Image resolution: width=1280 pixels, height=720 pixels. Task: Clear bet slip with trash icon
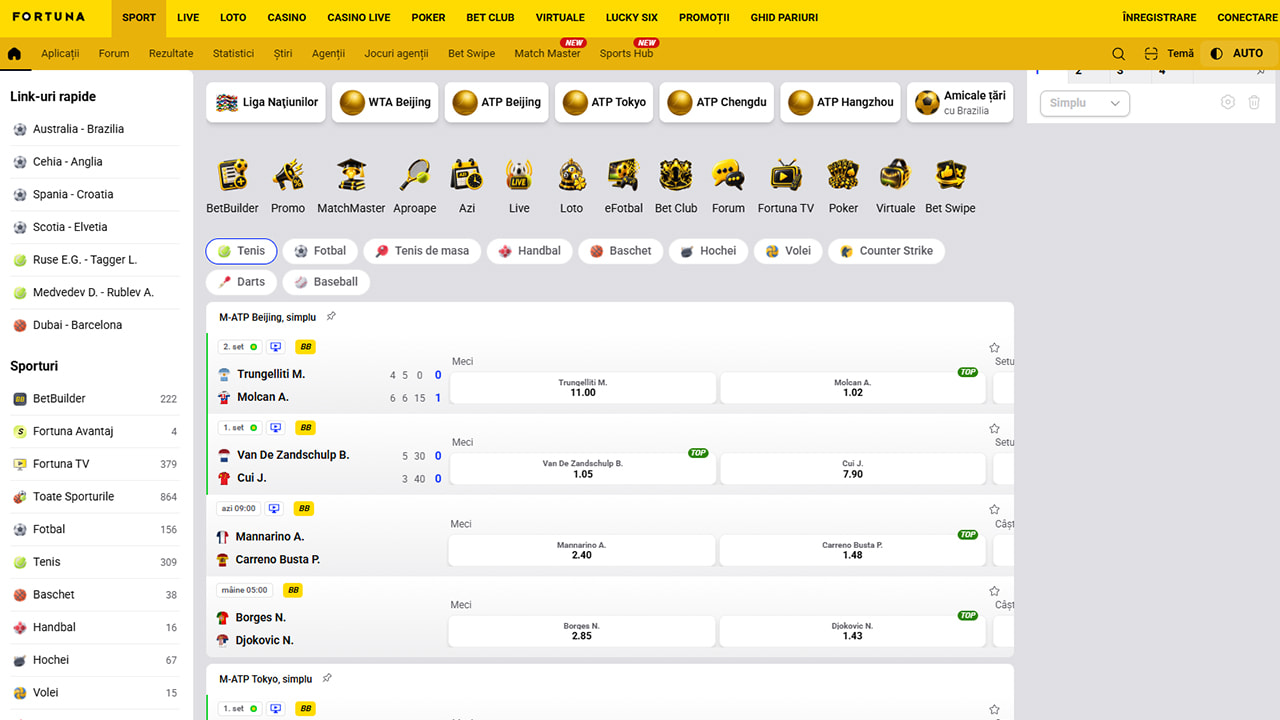tap(1254, 102)
